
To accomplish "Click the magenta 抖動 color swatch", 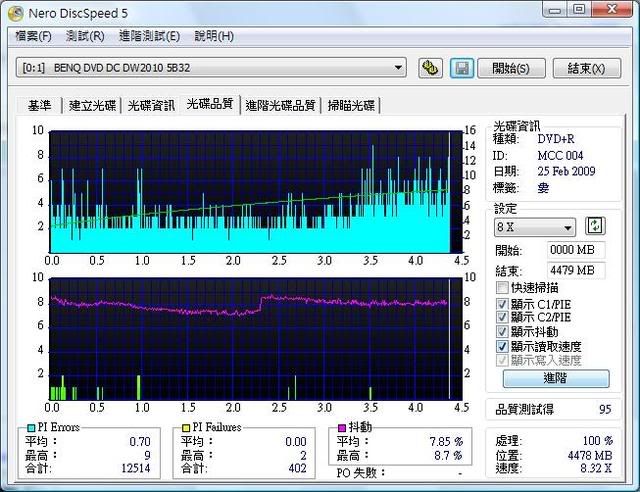I will pos(342,427).
